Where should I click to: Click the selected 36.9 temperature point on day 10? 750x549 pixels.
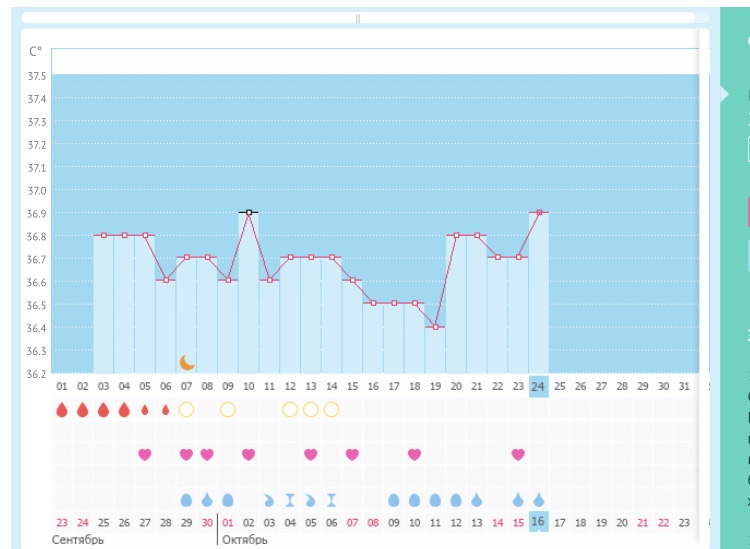coord(249,212)
